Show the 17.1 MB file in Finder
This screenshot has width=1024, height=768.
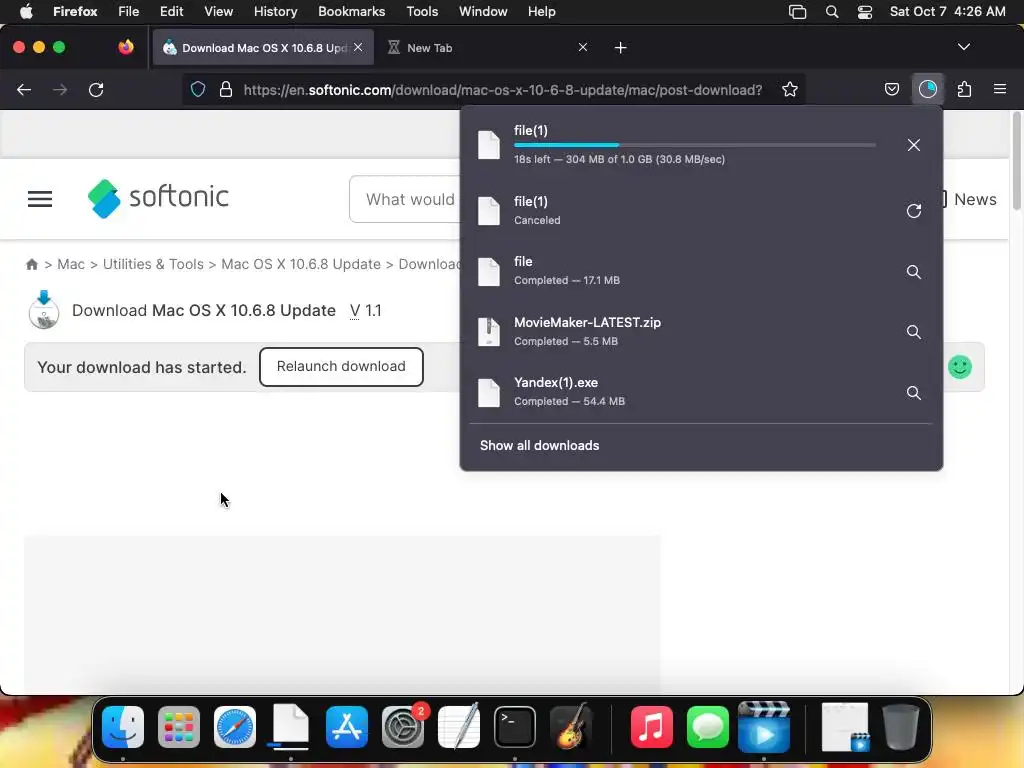point(914,272)
